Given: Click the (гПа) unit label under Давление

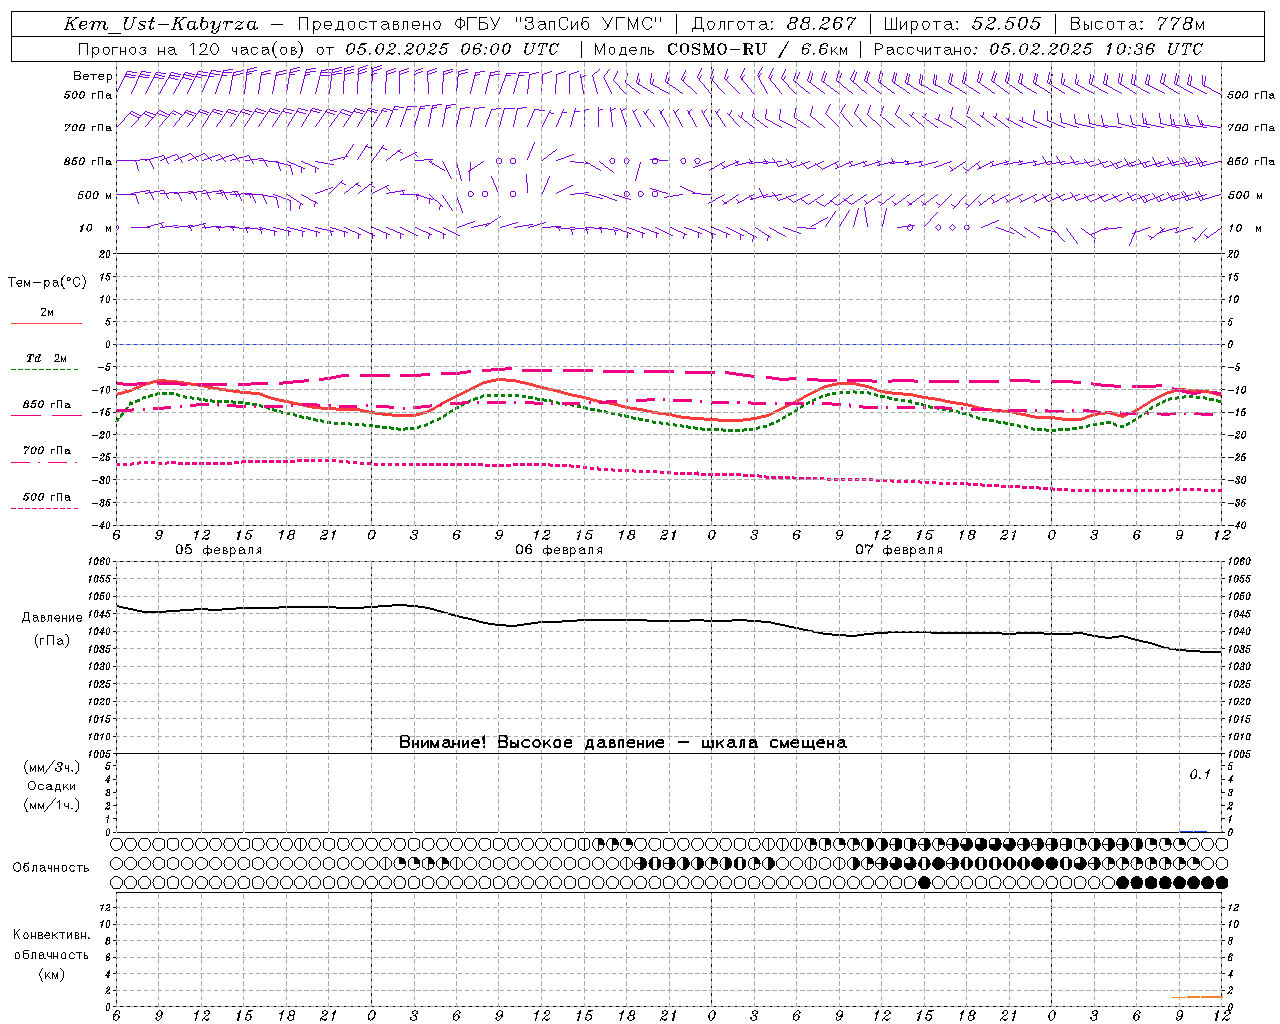Looking at the screenshot, I should (52, 641).
